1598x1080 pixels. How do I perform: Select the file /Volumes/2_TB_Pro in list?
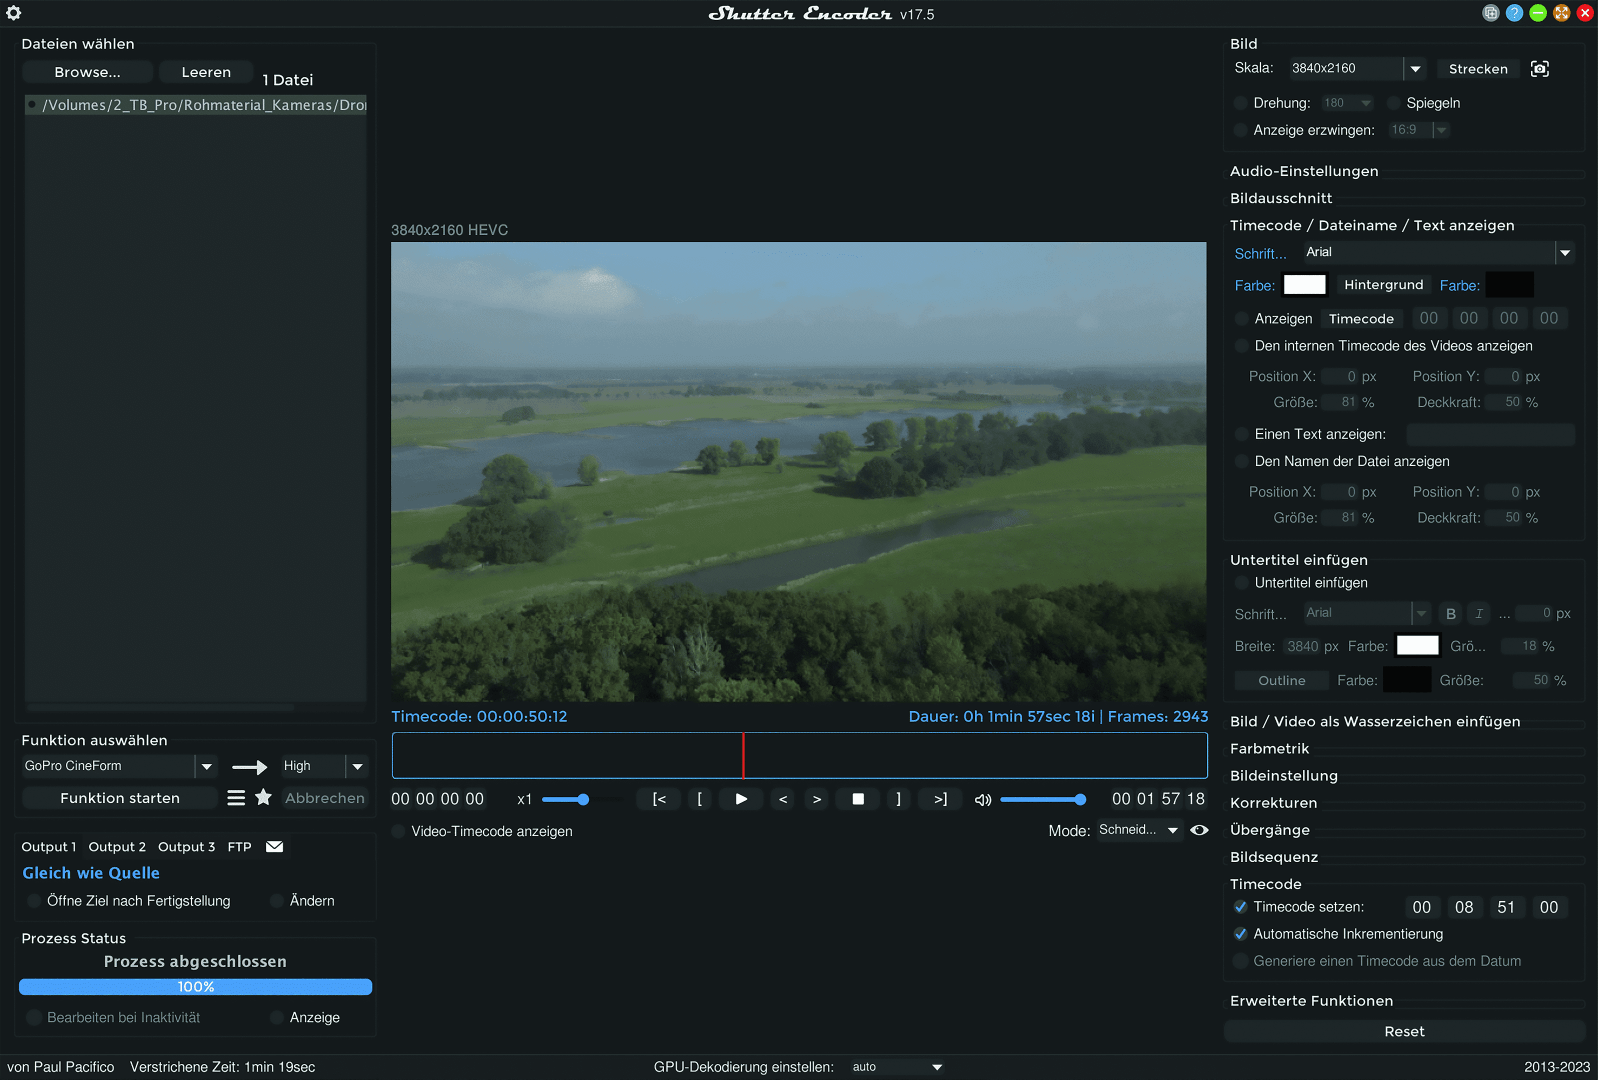[196, 105]
